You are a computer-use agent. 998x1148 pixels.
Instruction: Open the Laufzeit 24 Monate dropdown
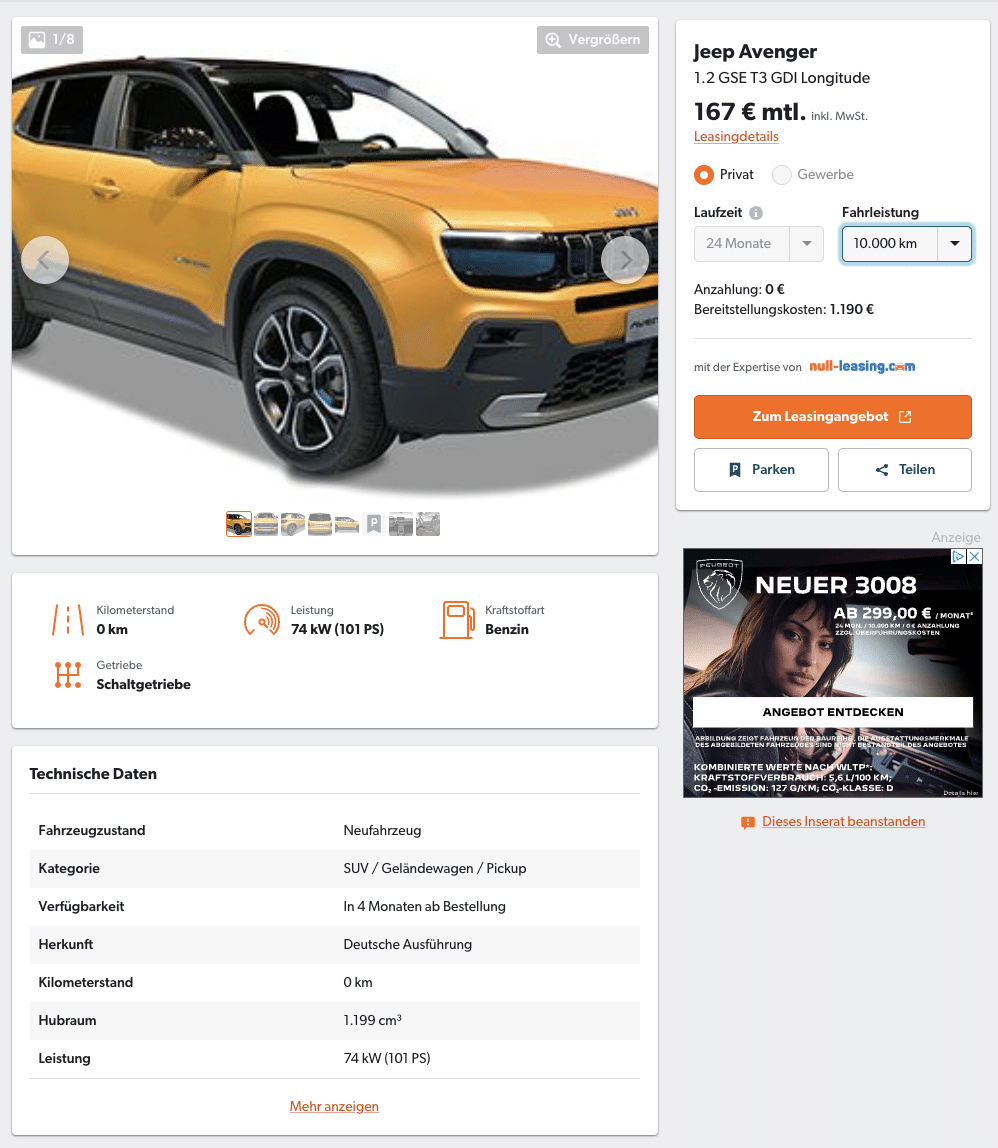pyautogui.click(x=759, y=244)
